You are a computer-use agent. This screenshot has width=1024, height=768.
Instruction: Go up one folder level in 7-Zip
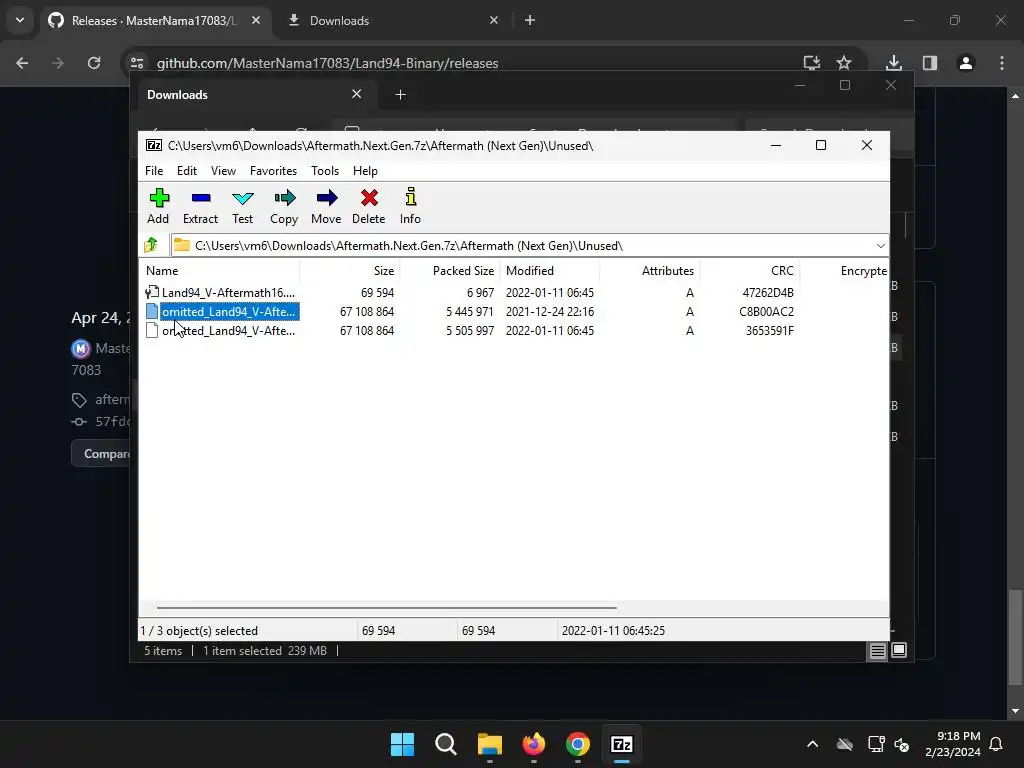[x=152, y=246]
